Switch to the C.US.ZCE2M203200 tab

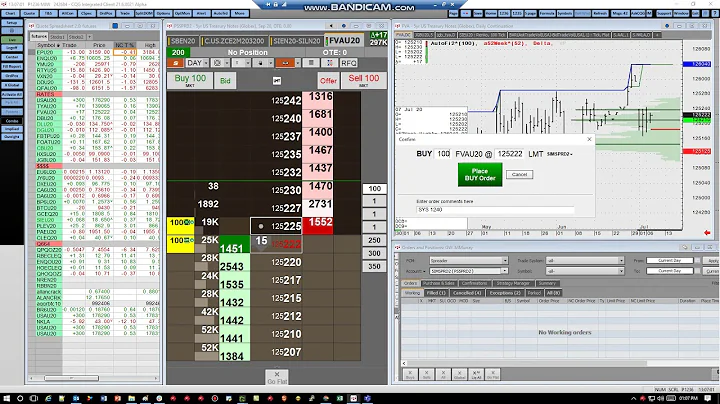(234, 41)
